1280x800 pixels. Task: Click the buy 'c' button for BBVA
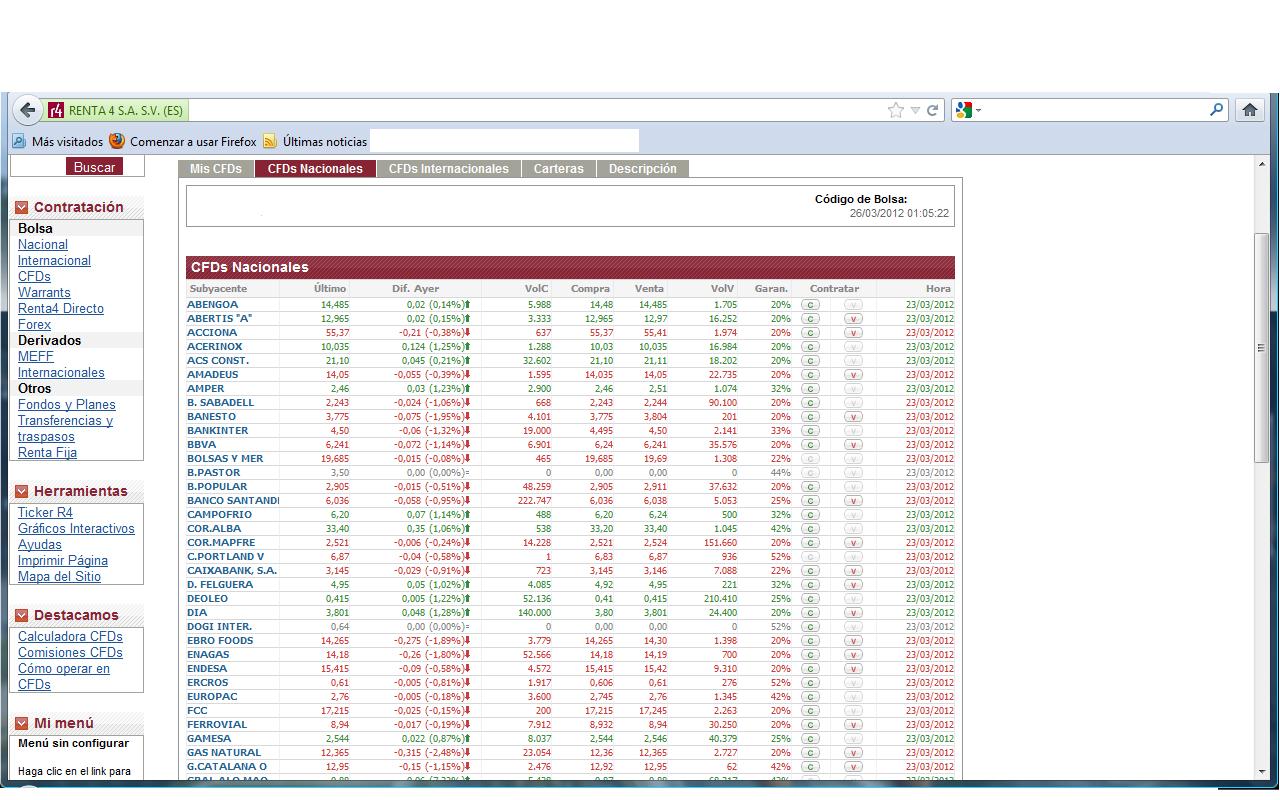[810, 445]
